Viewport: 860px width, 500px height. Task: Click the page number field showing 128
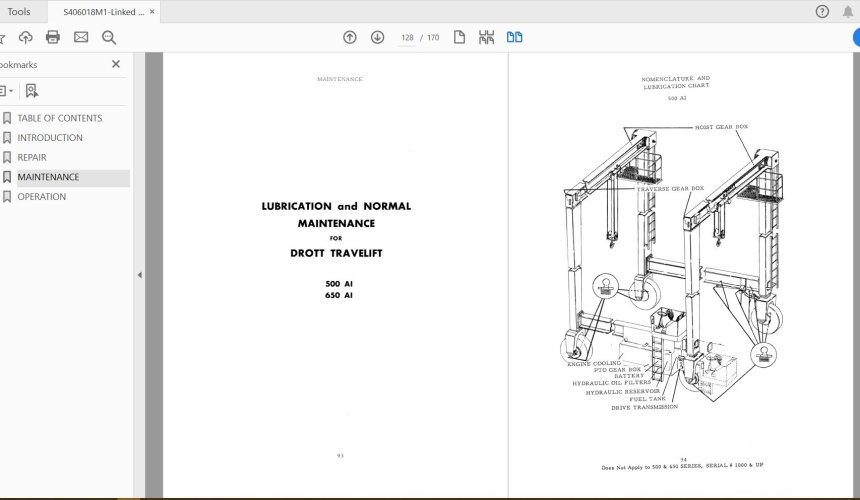[x=407, y=38]
